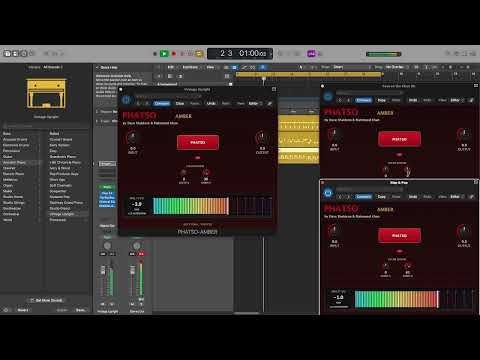Click the INPUT knob in top-right plugin
The height and width of the screenshot is (360, 480).
(x=334, y=135)
